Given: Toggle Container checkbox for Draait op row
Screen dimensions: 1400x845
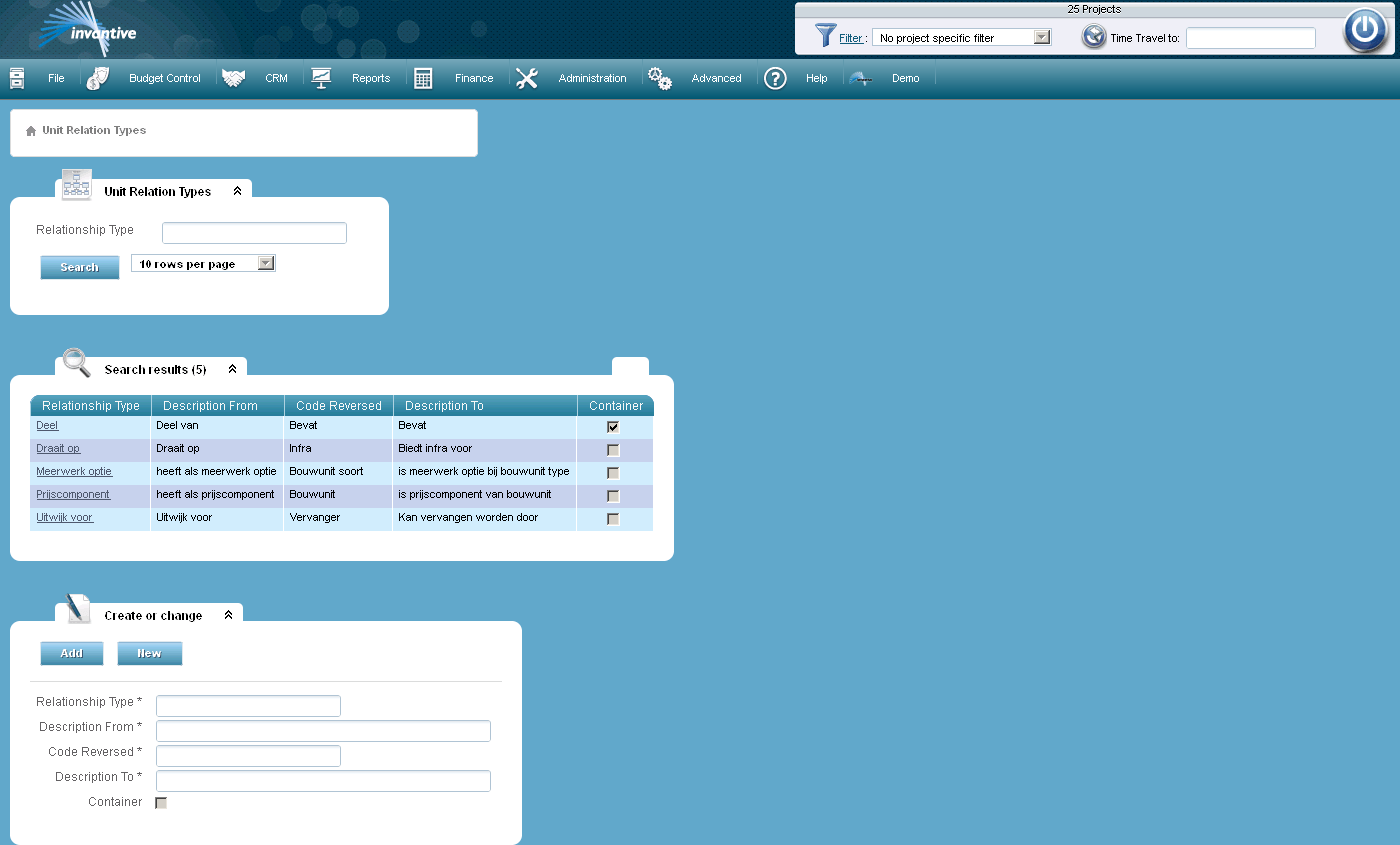Looking at the screenshot, I should [x=613, y=450].
